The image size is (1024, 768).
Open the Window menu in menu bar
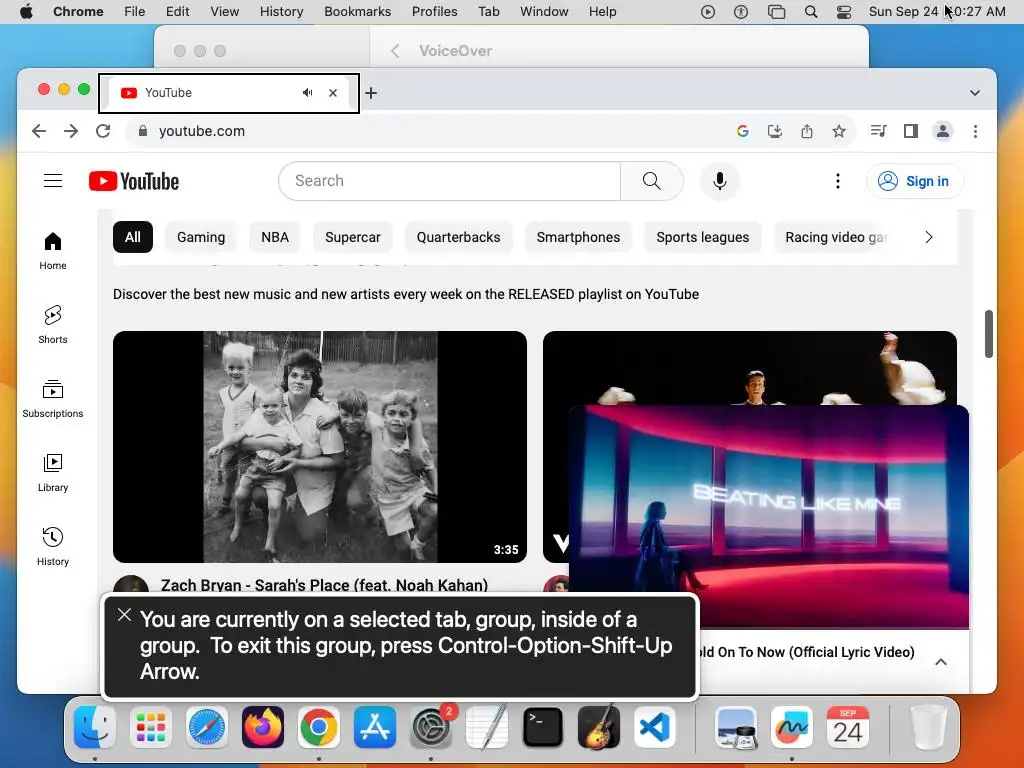point(544,12)
